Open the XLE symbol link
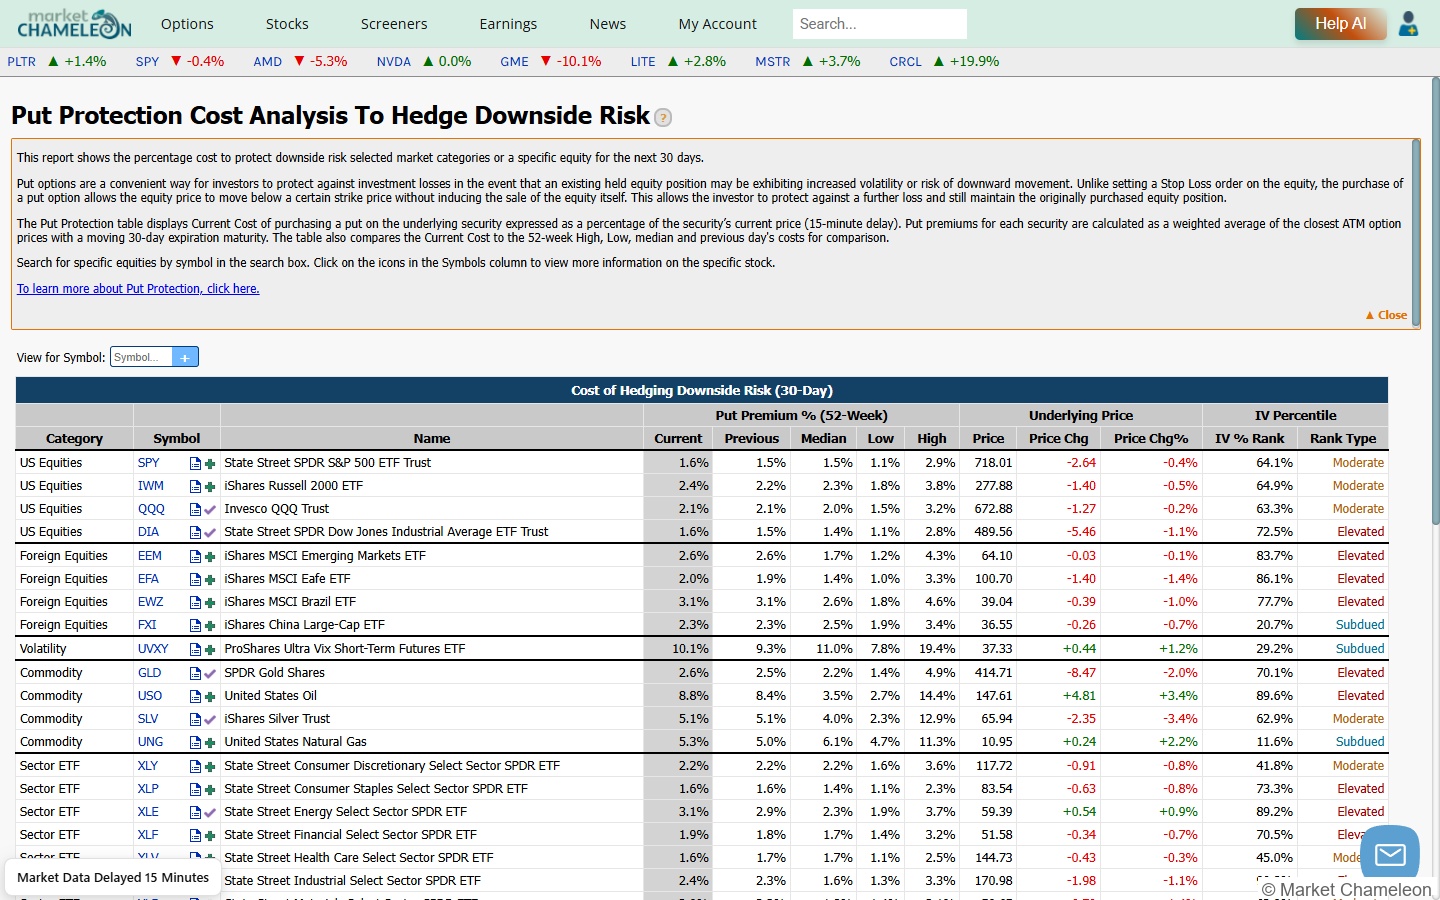The width and height of the screenshot is (1440, 900). (148, 813)
